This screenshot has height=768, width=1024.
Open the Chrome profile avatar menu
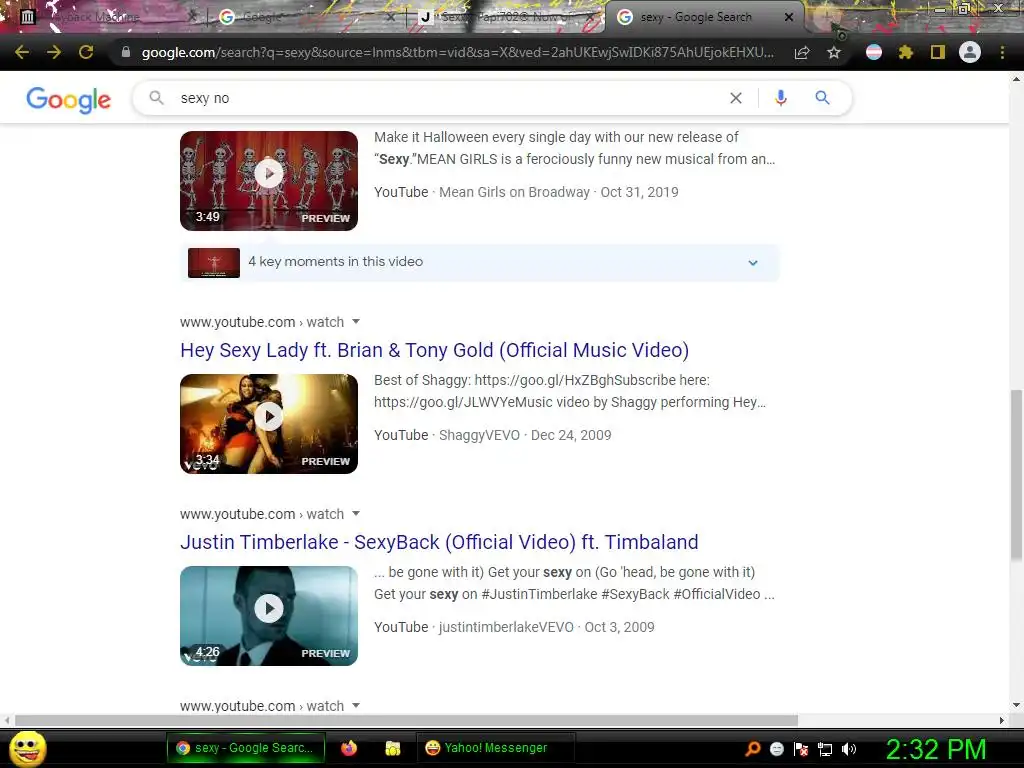(970, 52)
